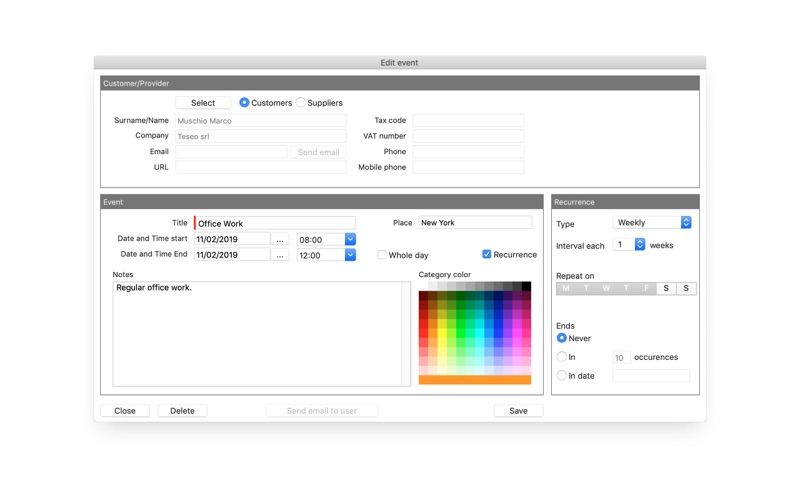Enable the Whole day checkbox
Screen dimensions: 800x500
click(x=382, y=255)
